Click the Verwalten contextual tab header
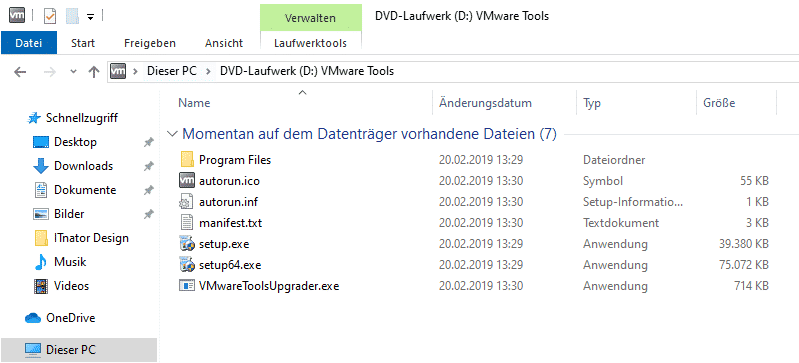The width and height of the screenshot is (799, 363). 310,18
